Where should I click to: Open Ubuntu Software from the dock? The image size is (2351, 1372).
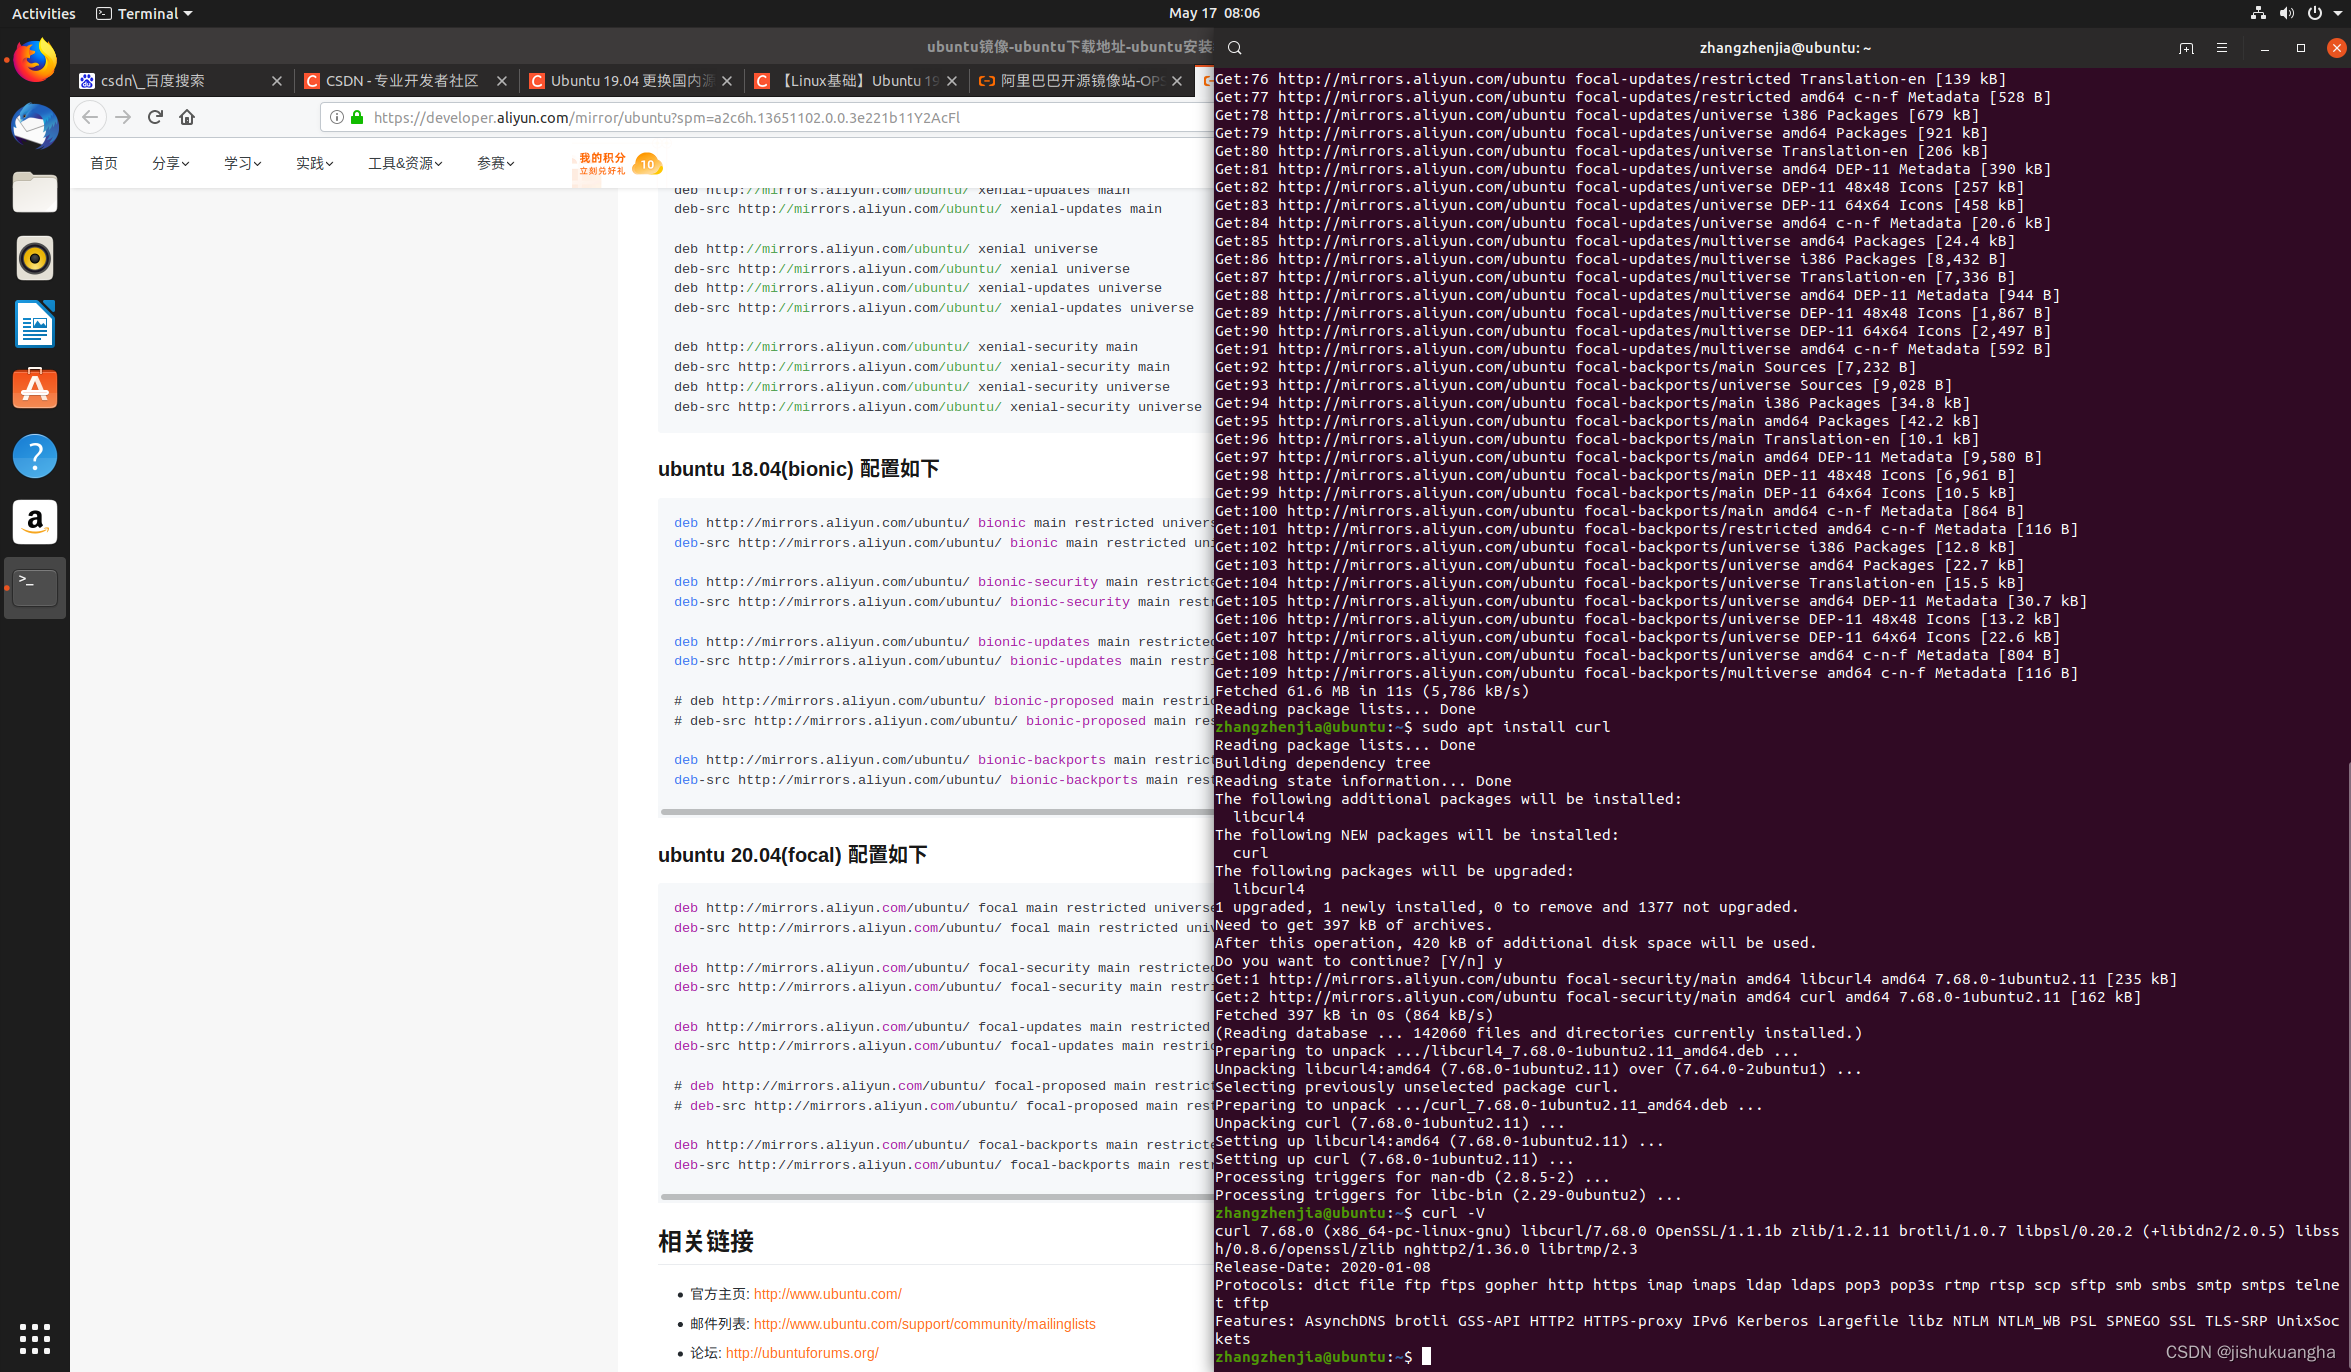pyautogui.click(x=35, y=390)
